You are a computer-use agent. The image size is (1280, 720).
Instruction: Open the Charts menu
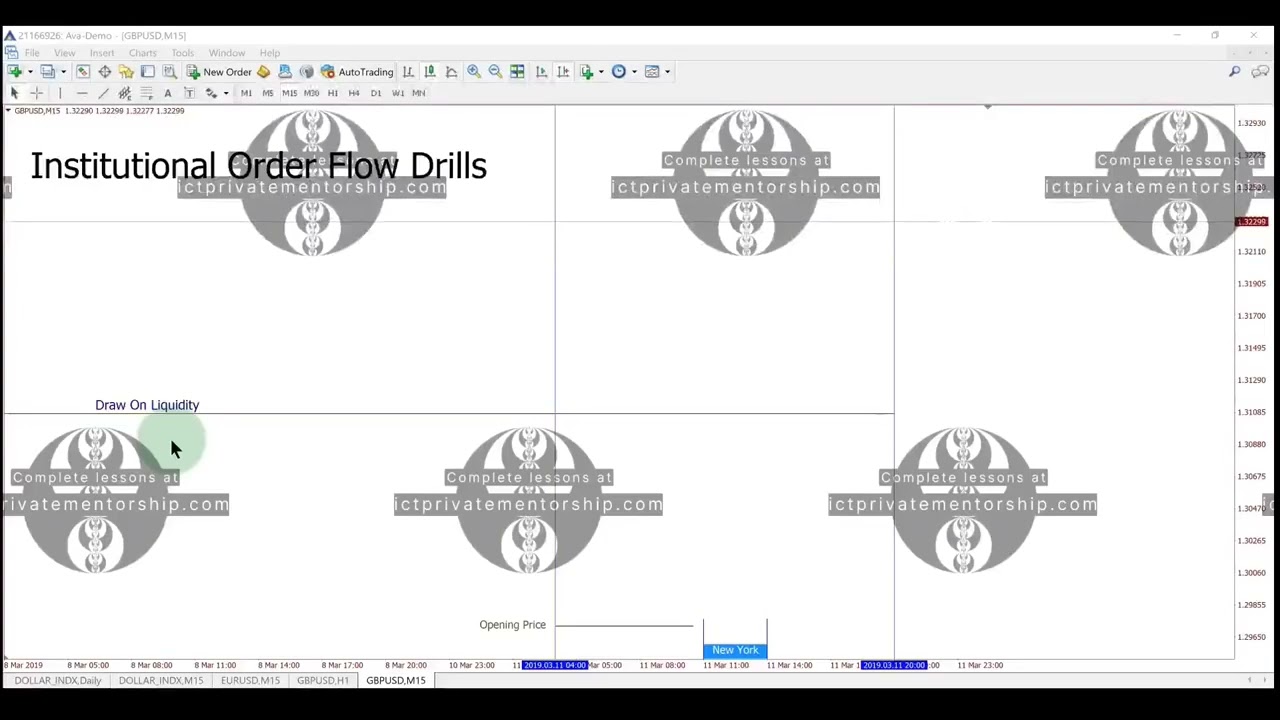[142, 53]
